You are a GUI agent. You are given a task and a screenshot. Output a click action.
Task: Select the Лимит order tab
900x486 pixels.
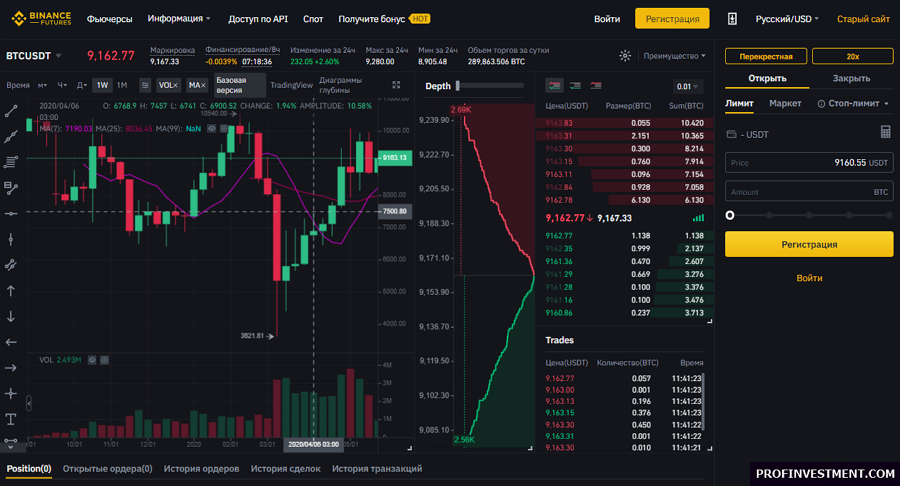pyautogui.click(x=739, y=103)
